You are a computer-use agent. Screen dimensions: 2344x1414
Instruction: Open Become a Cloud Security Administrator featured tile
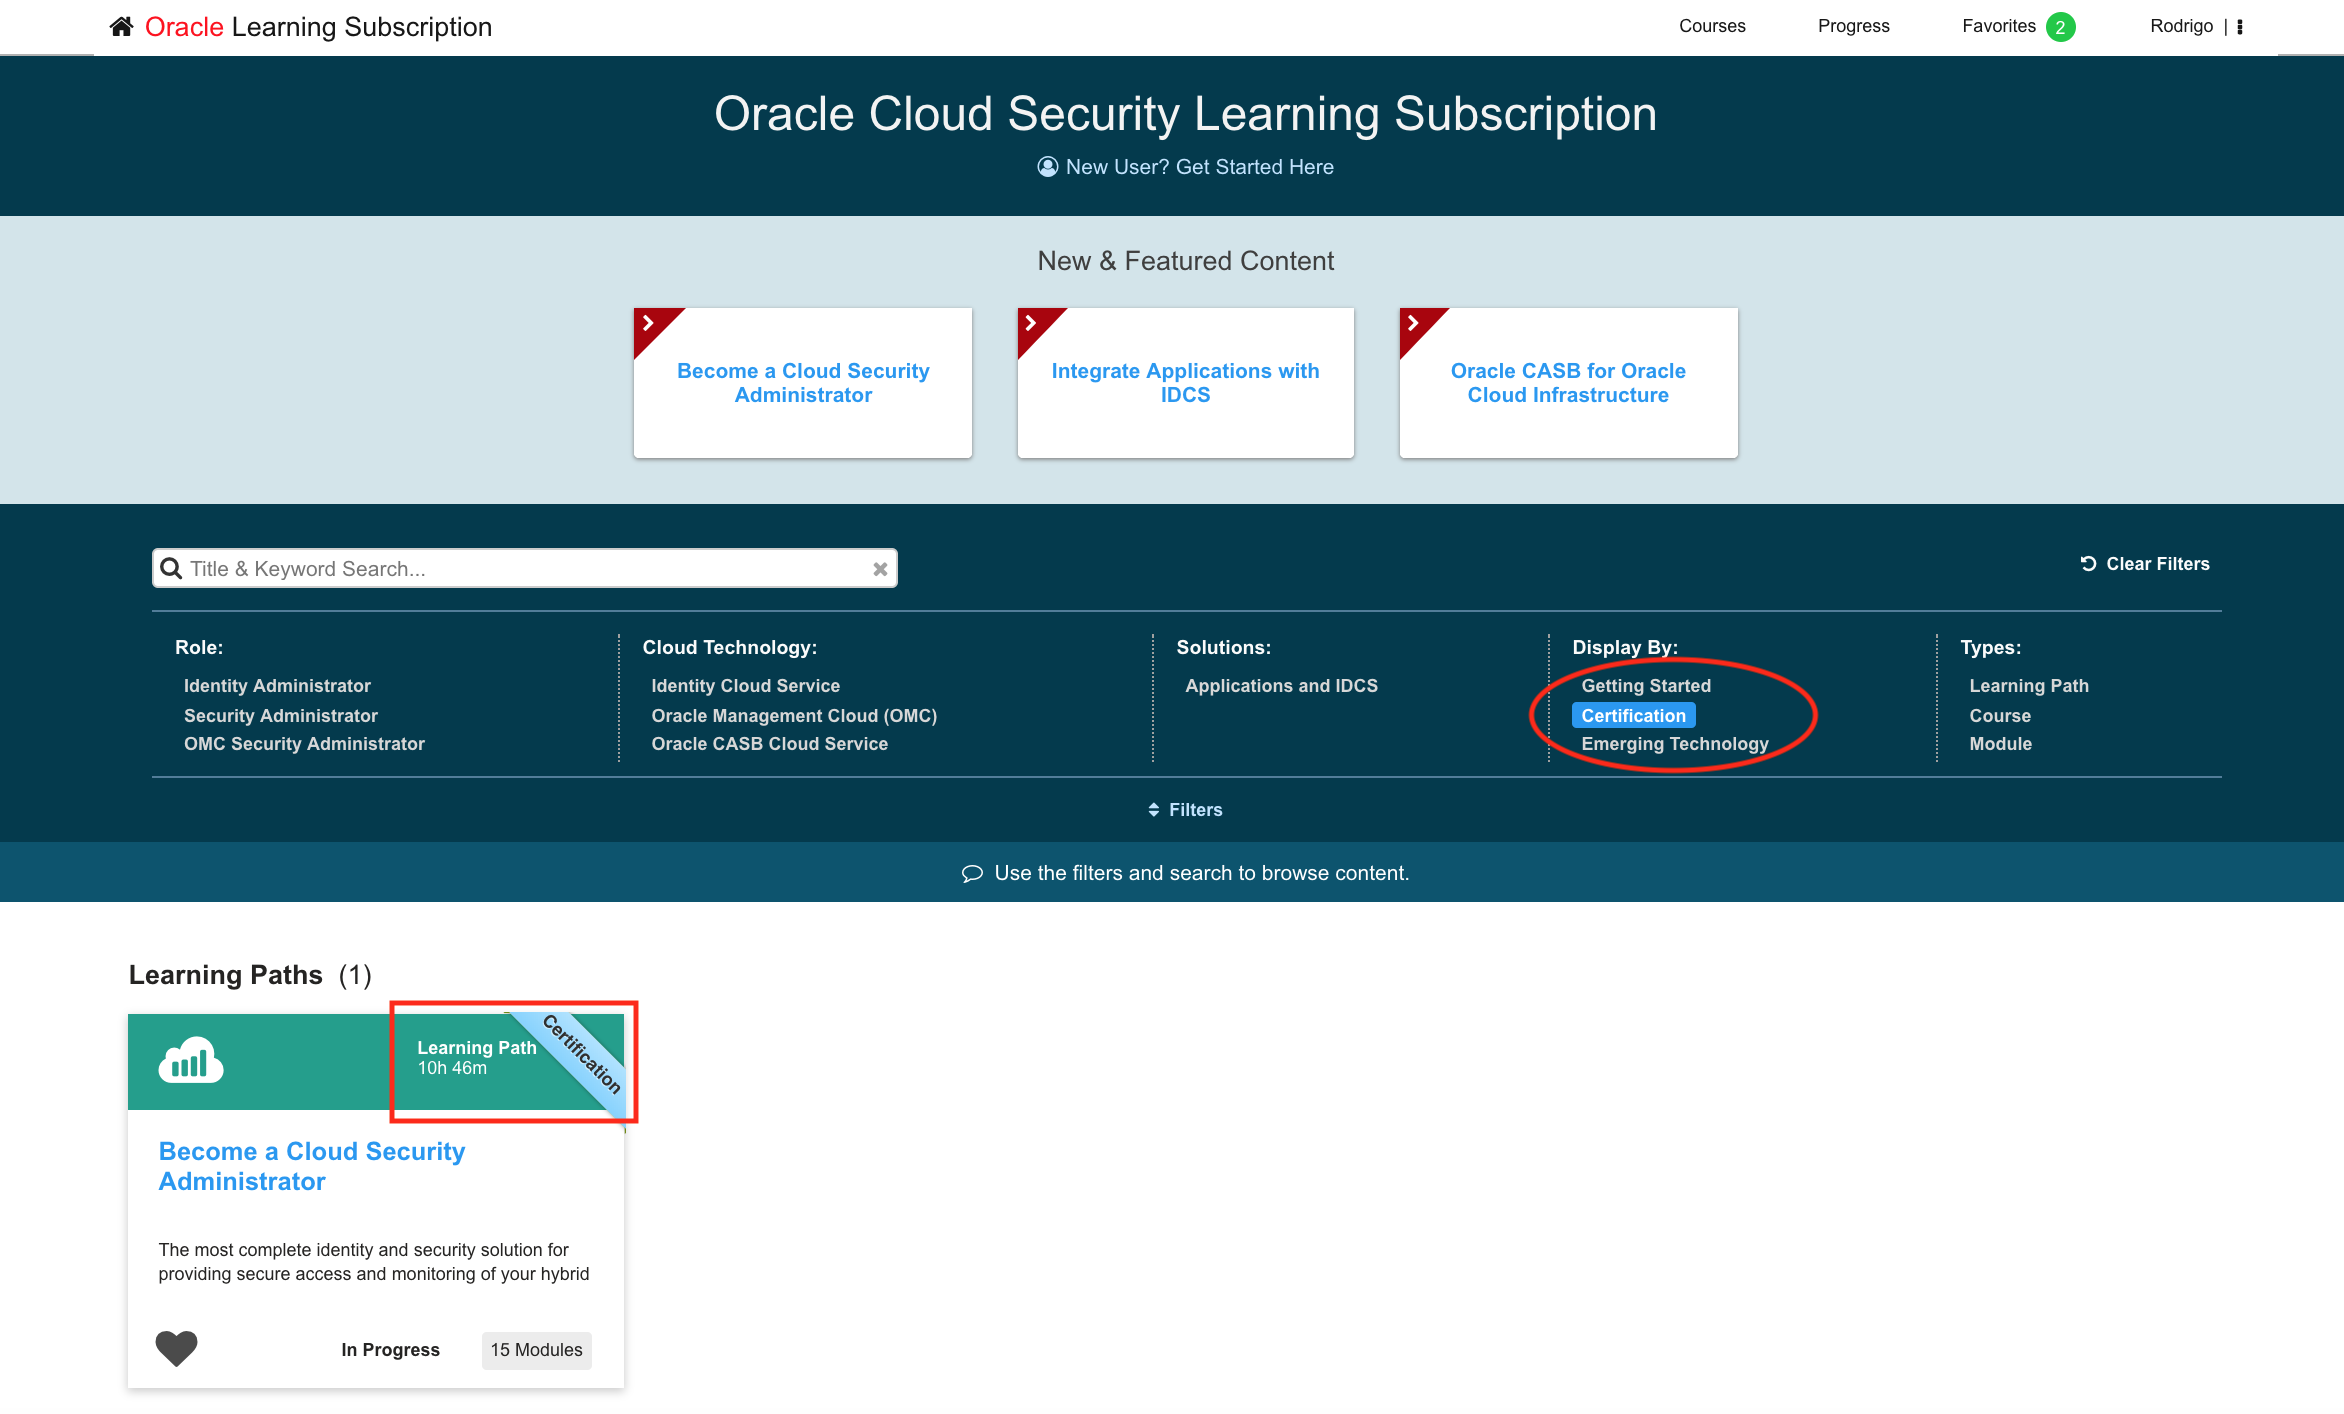[x=803, y=383]
